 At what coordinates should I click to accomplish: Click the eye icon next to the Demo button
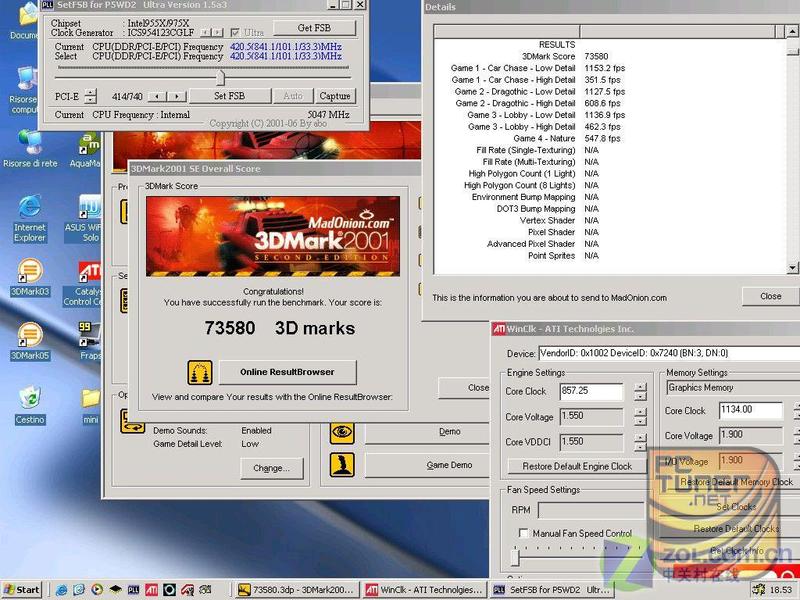342,432
